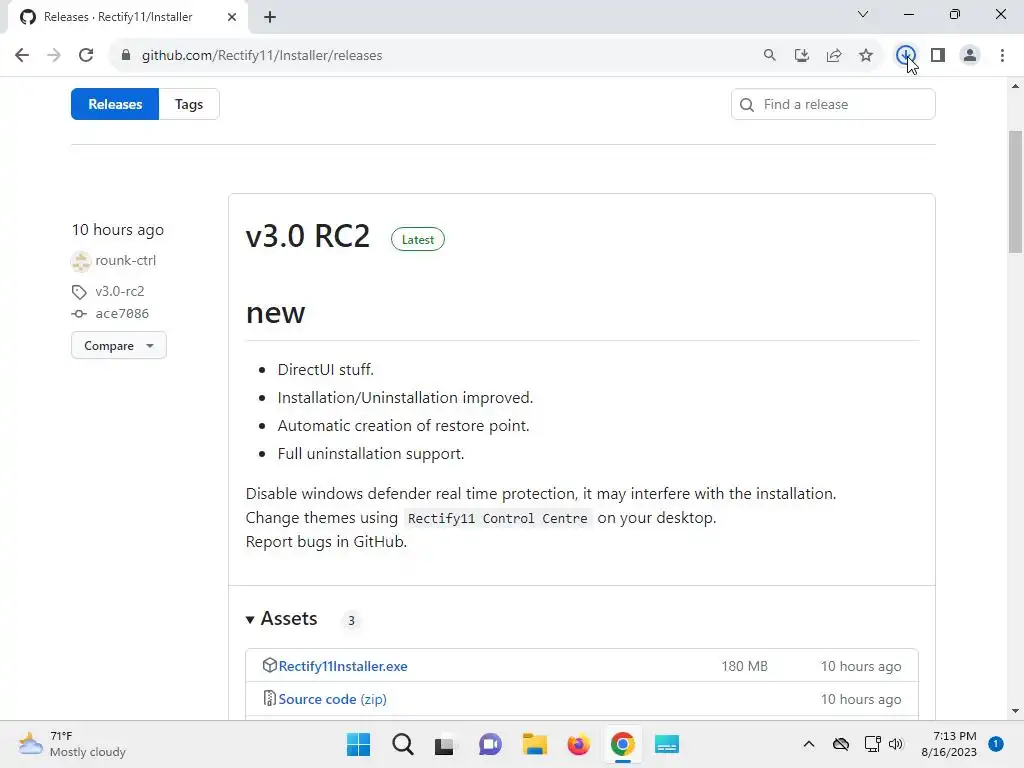Click the browser forward arrow
The width and height of the screenshot is (1024, 768).
point(54,56)
